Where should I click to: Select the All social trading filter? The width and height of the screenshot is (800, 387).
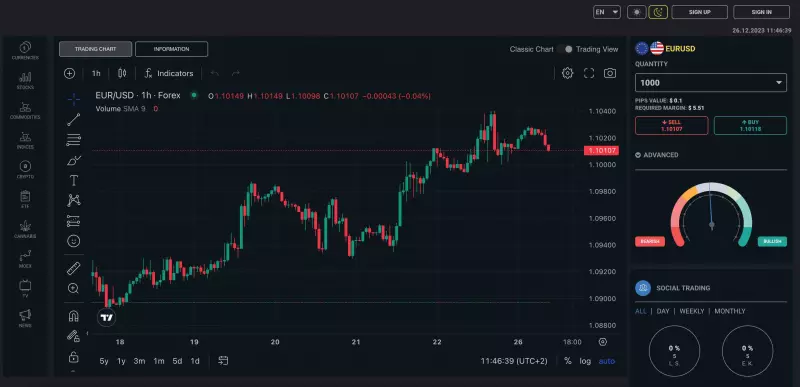(641, 311)
